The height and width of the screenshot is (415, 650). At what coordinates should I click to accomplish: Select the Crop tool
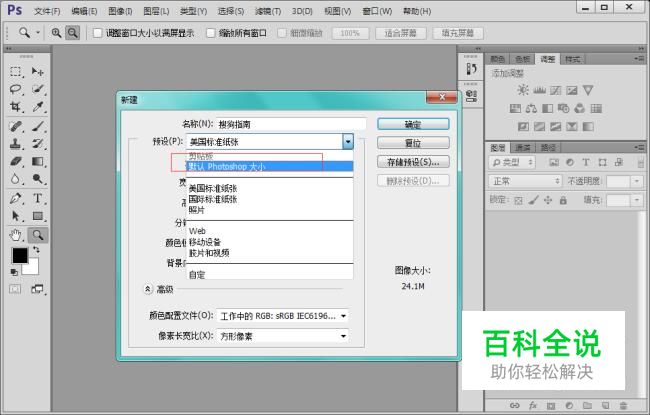tap(15, 107)
